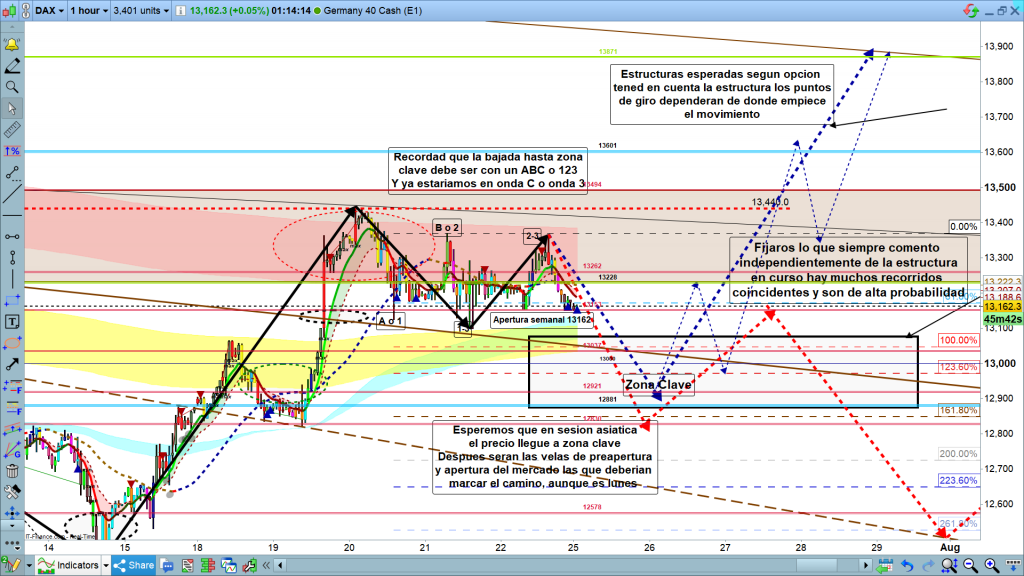1024x576 pixels.
Task: Click the Share button
Action: 134,567
